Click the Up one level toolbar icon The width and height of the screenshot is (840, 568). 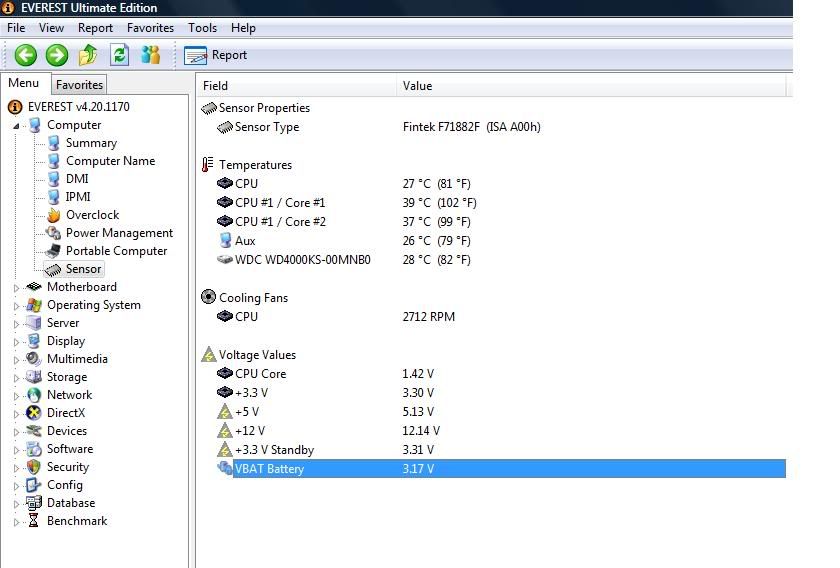(x=89, y=55)
